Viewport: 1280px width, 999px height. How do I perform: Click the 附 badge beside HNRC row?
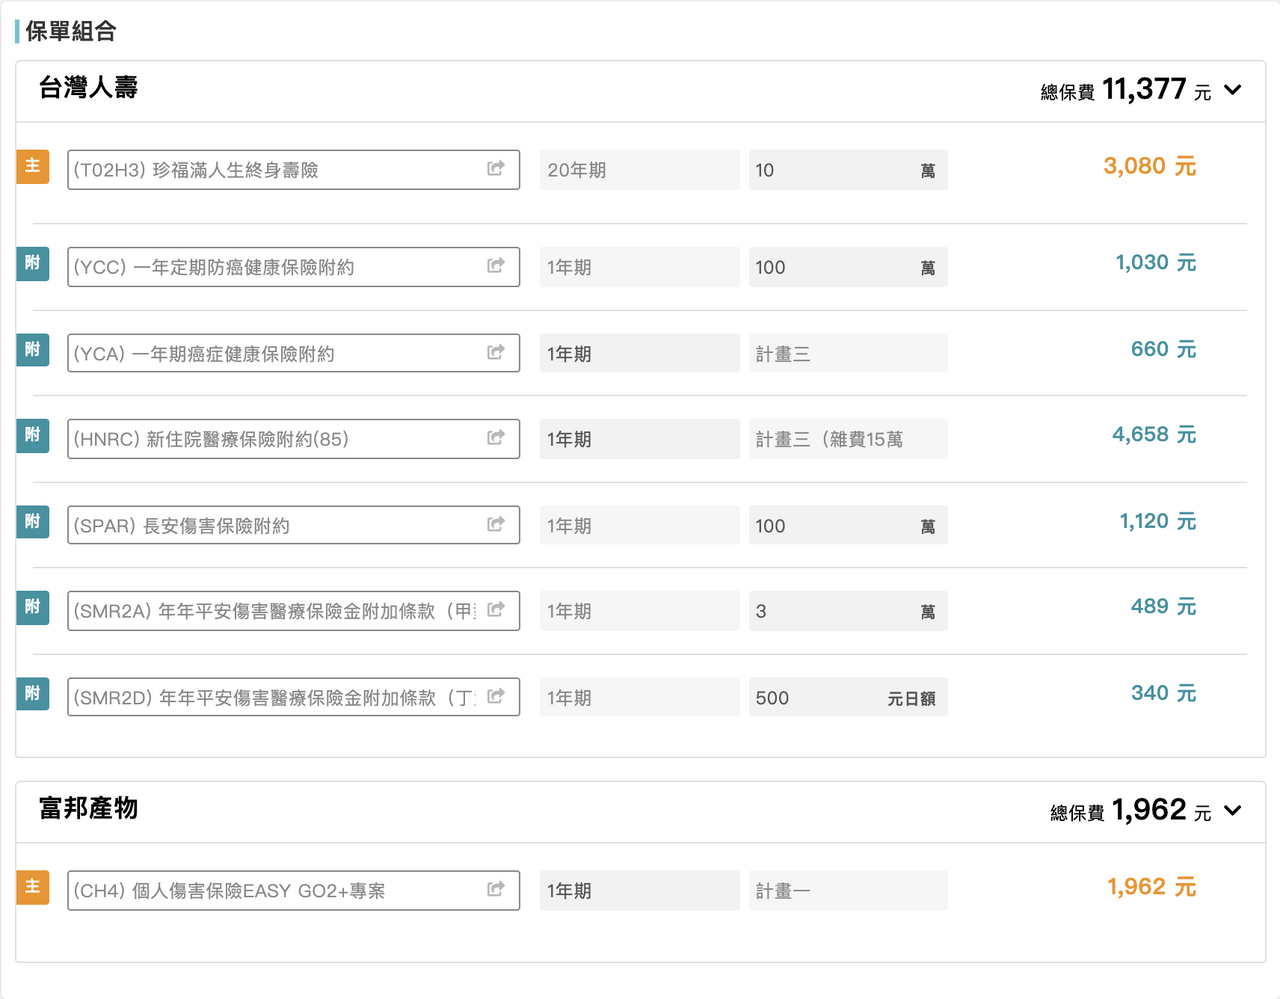tap(33, 435)
